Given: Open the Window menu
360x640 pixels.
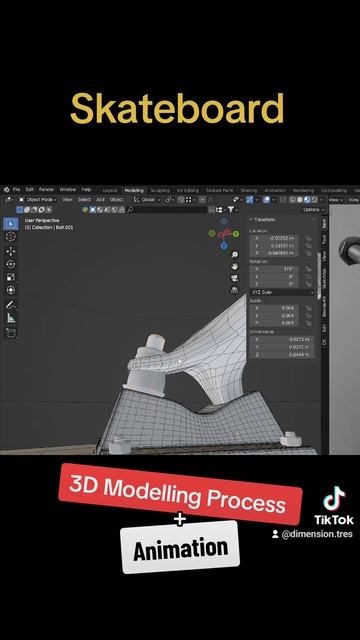Looking at the screenshot, I should (x=68, y=190).
